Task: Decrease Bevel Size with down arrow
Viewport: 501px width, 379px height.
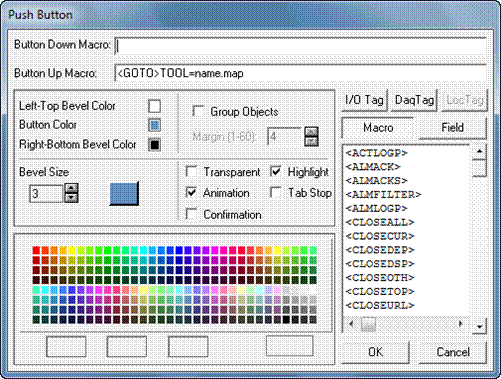Action: click(x=71, y=198)
